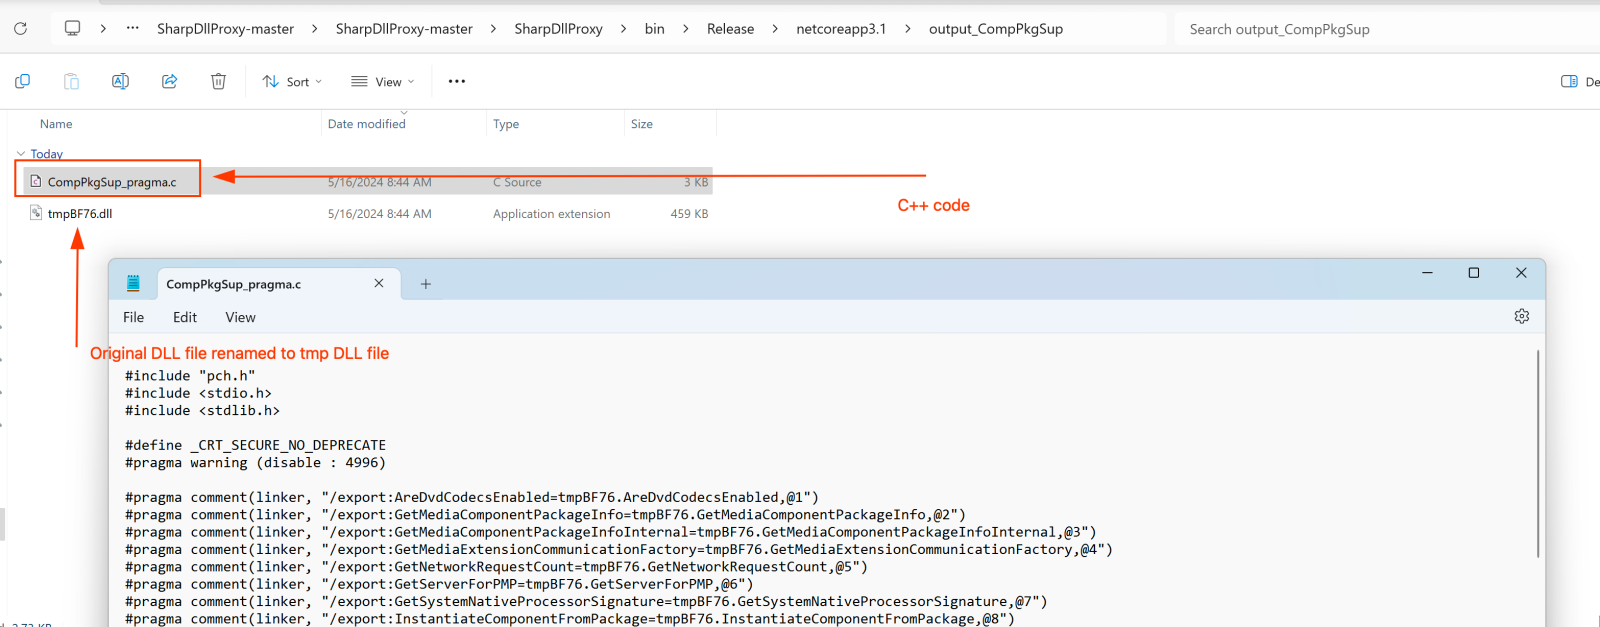
Task: Add a new Notepad tab
Action: (x=425, y=284)
